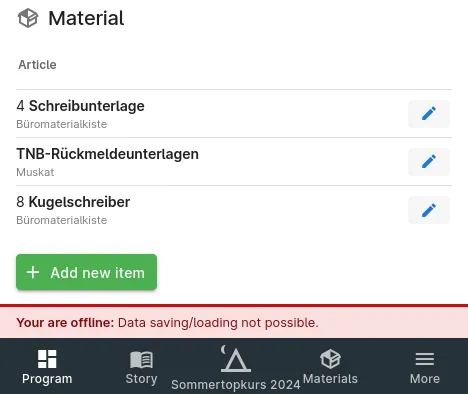The width and height of the screenshot is (468, 394).
Task: Edit the Kugelschreiber item with pencil icon
Action: click(429, 210)
